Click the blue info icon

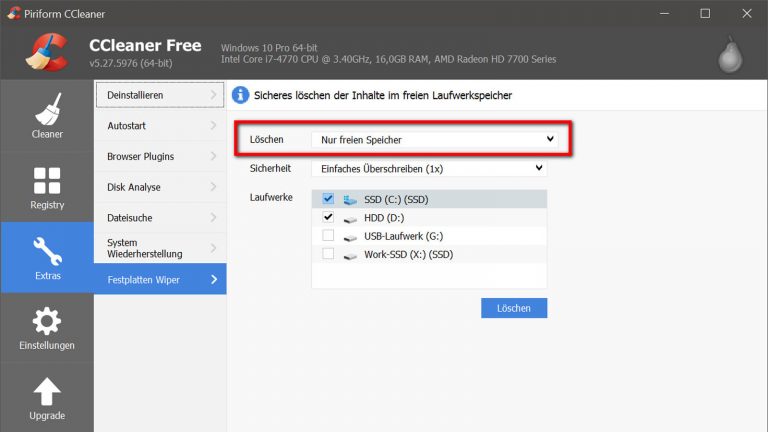[240, 95]
